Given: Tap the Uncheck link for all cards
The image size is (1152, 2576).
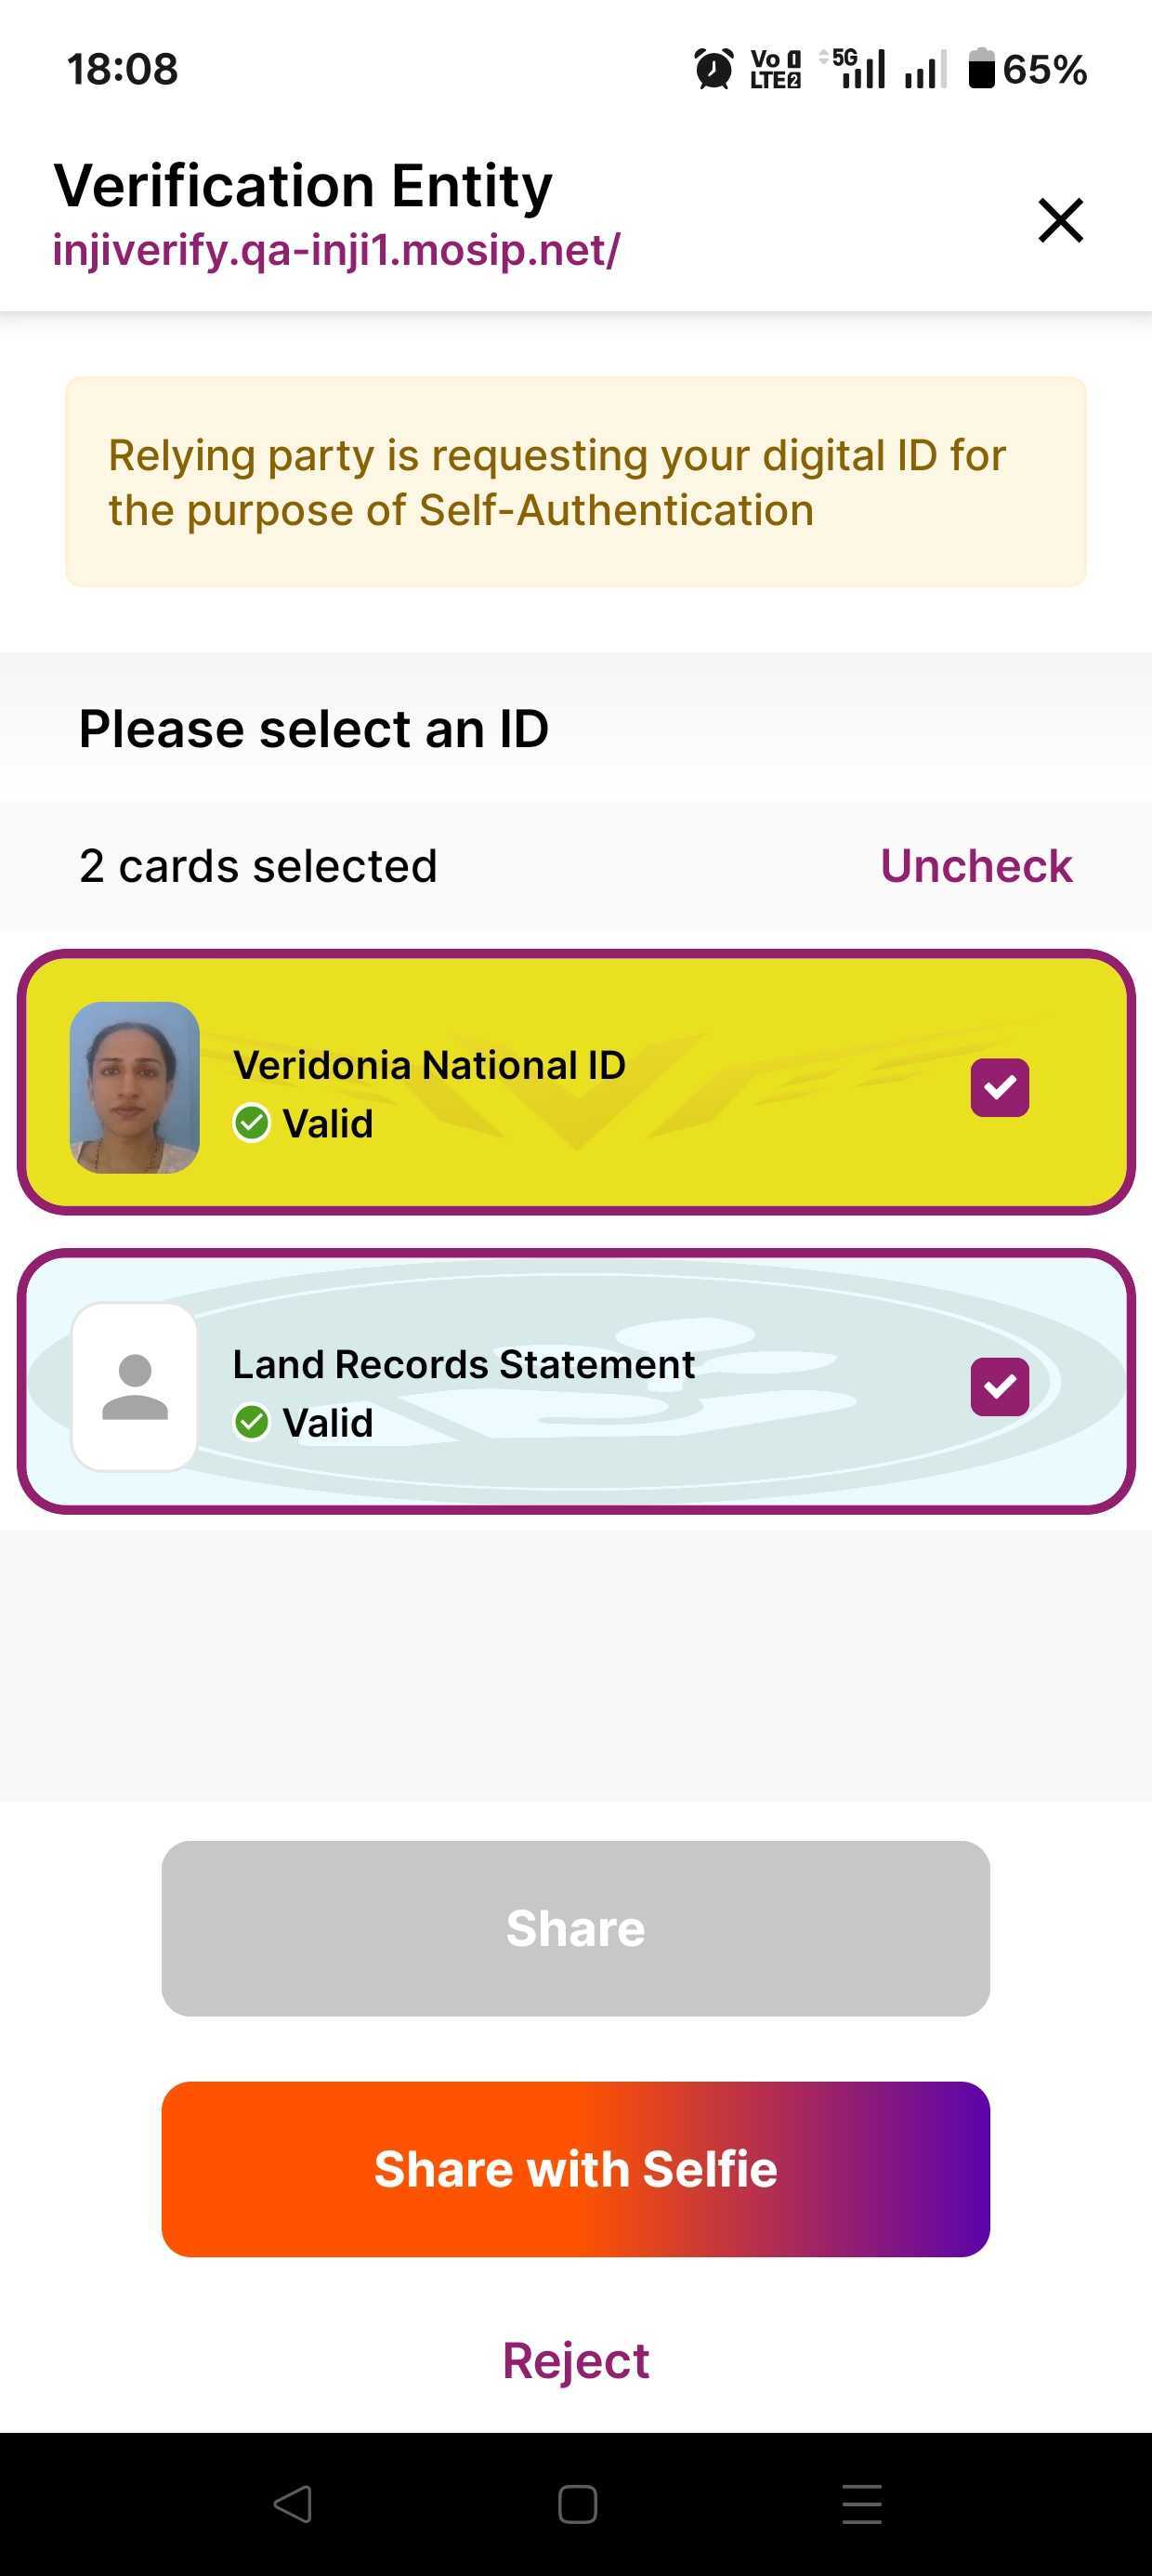Looking at the screenshot, I should point(975,866).
